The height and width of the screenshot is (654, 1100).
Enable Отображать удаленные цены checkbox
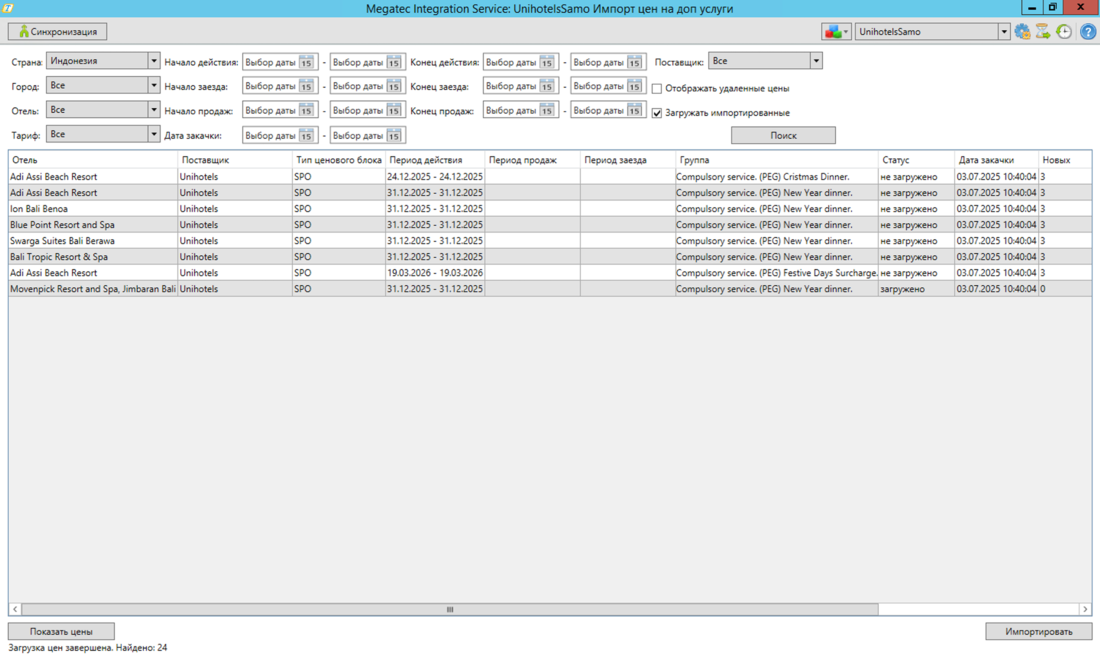(657, 89)
